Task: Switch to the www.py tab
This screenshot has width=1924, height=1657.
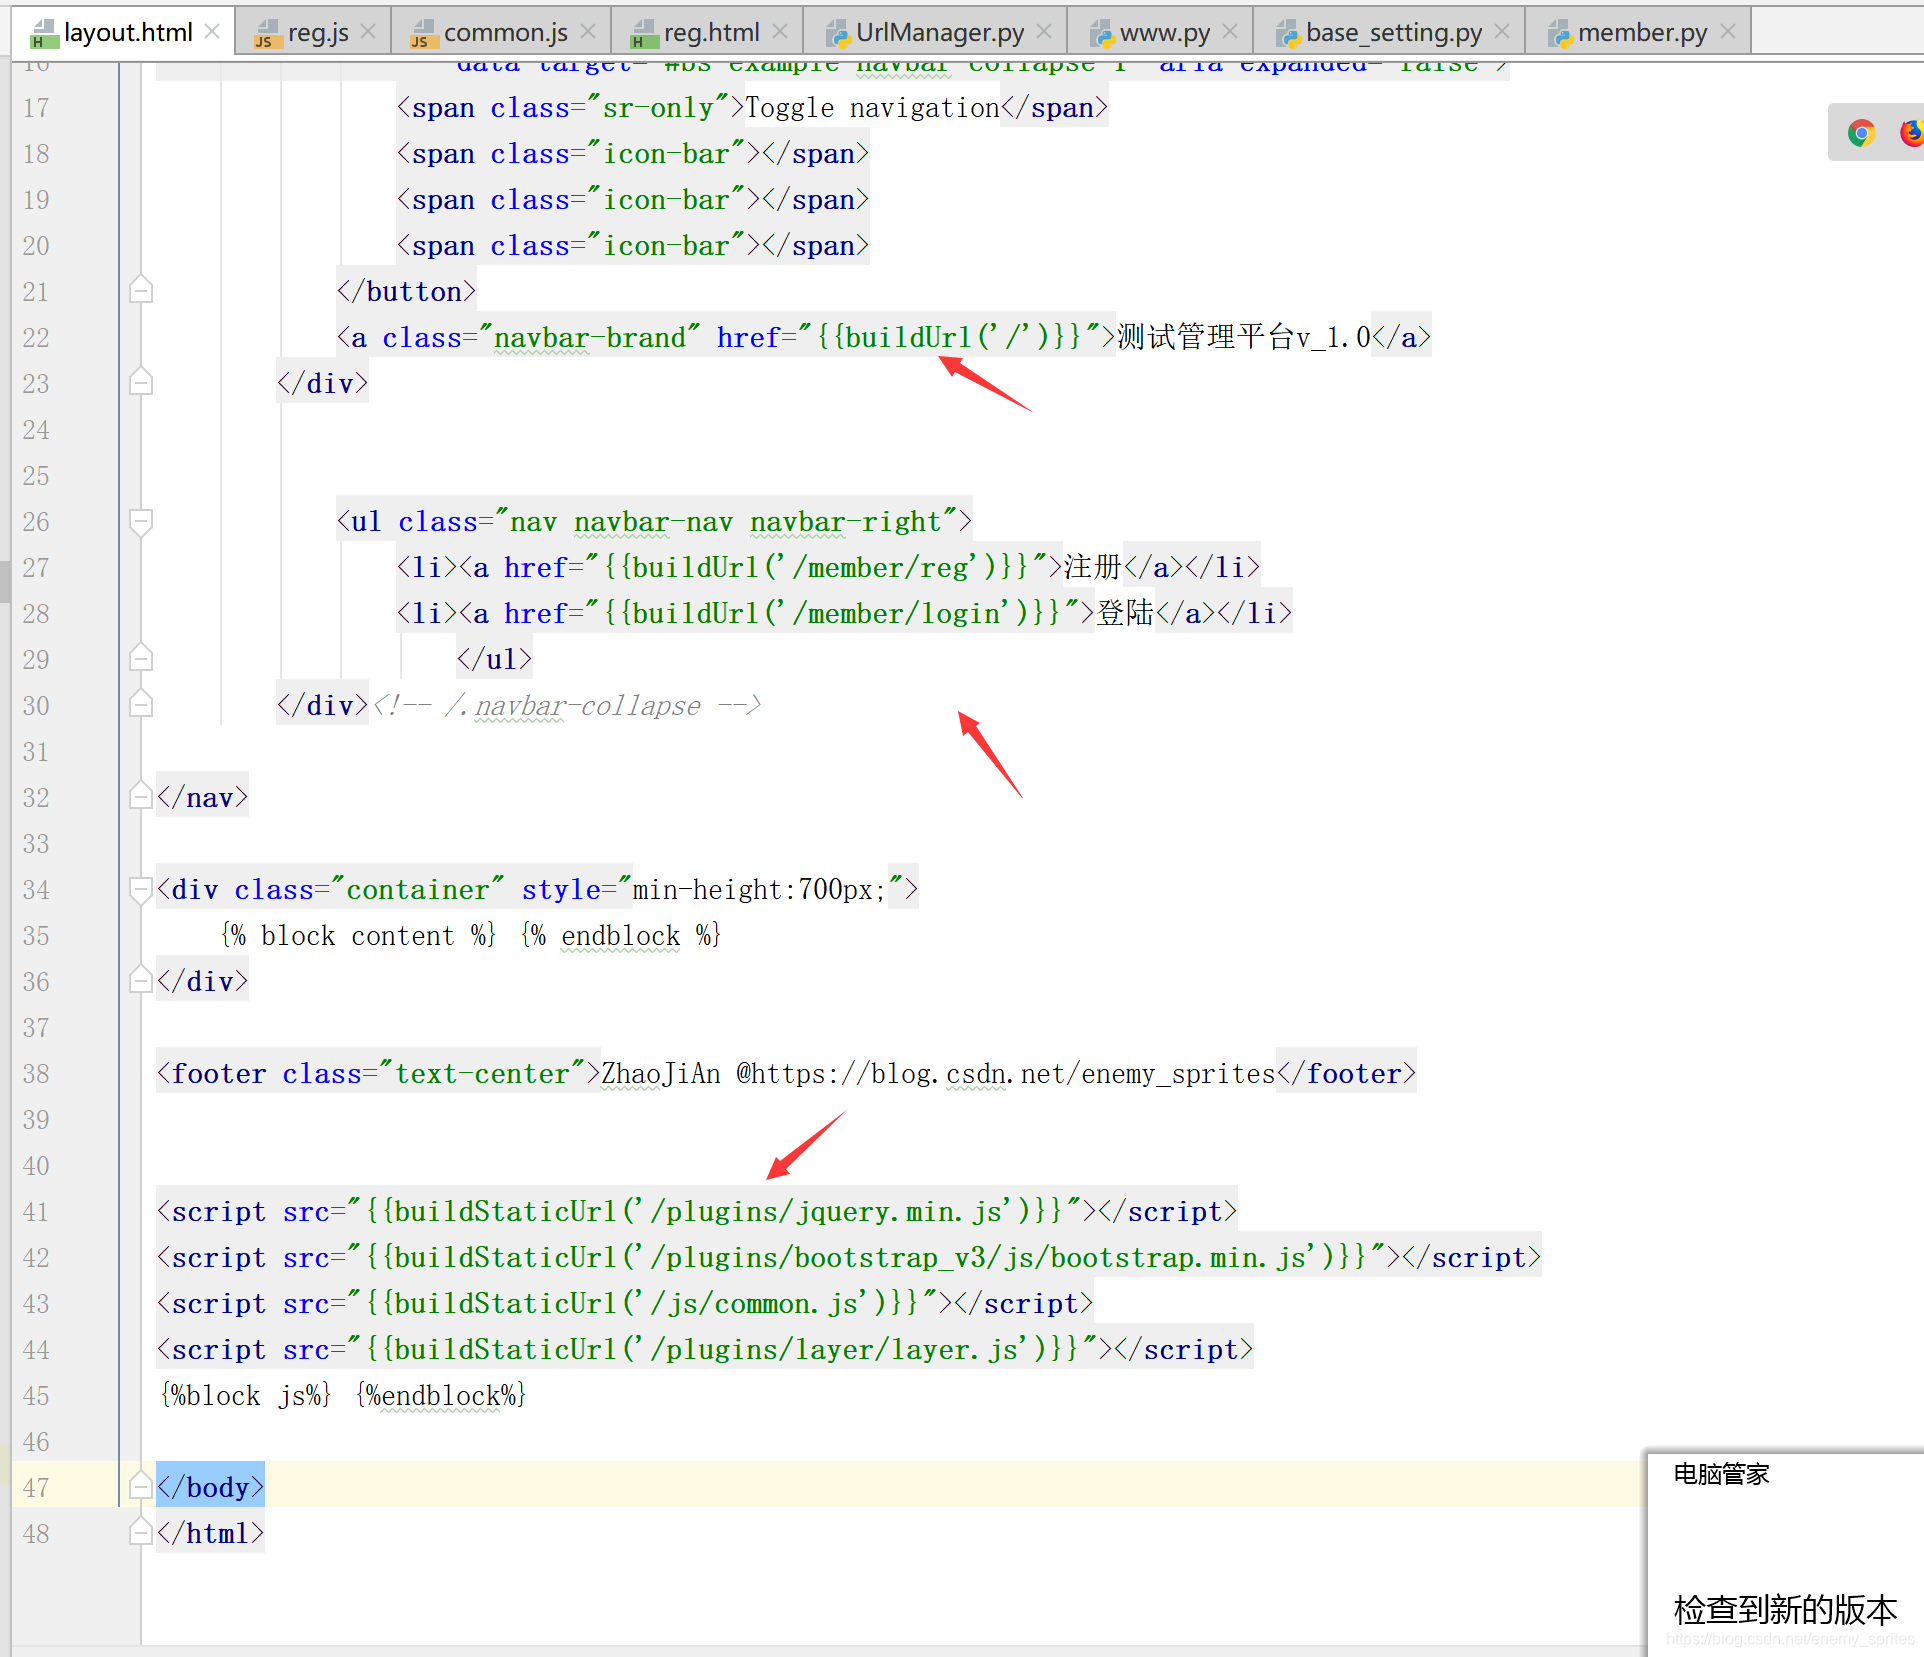Action: click(1164, 33)
